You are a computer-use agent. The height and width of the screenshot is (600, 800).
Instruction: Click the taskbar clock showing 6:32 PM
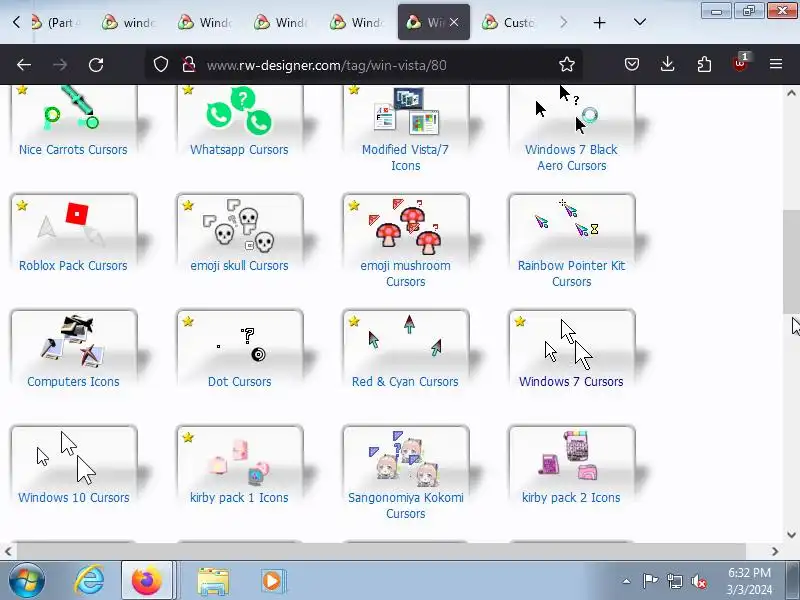[749, 581]
